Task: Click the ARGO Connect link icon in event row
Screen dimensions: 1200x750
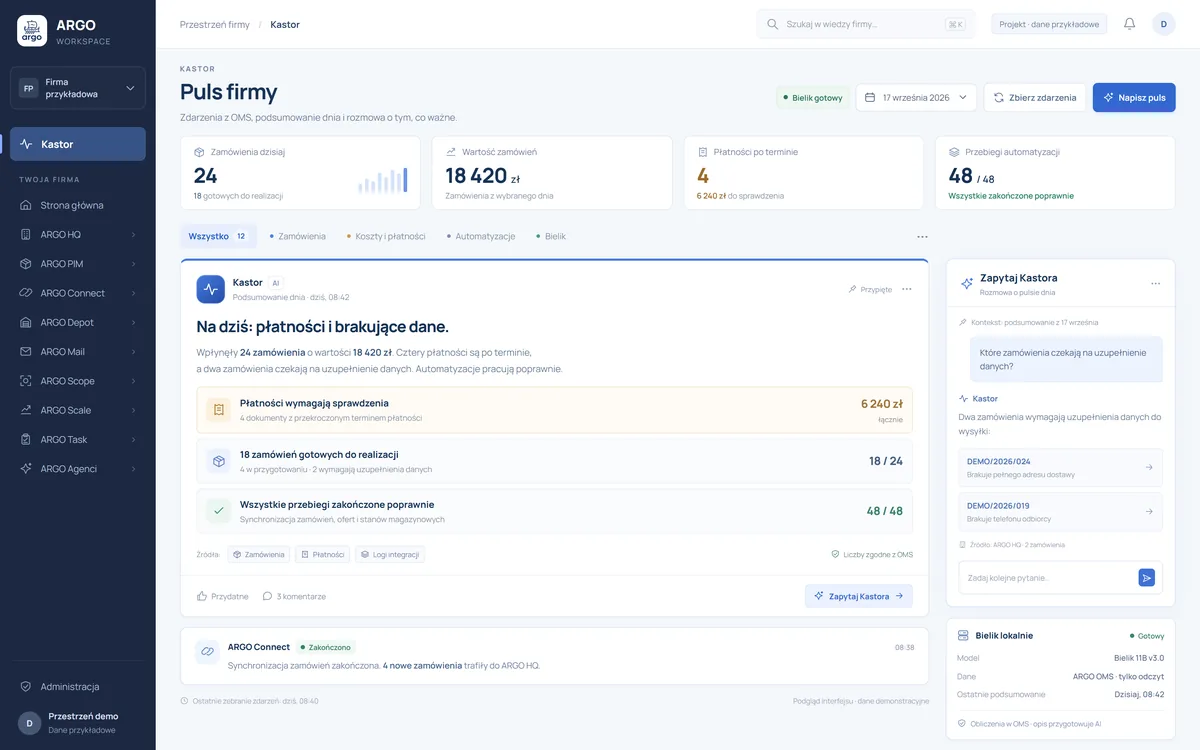Action: (x=207, y=652)
